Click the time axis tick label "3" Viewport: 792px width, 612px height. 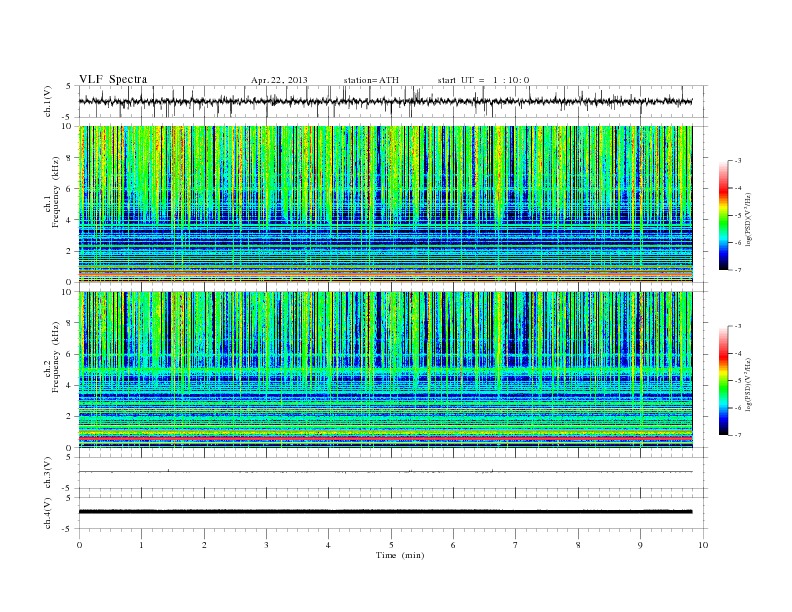click(266, 545)
